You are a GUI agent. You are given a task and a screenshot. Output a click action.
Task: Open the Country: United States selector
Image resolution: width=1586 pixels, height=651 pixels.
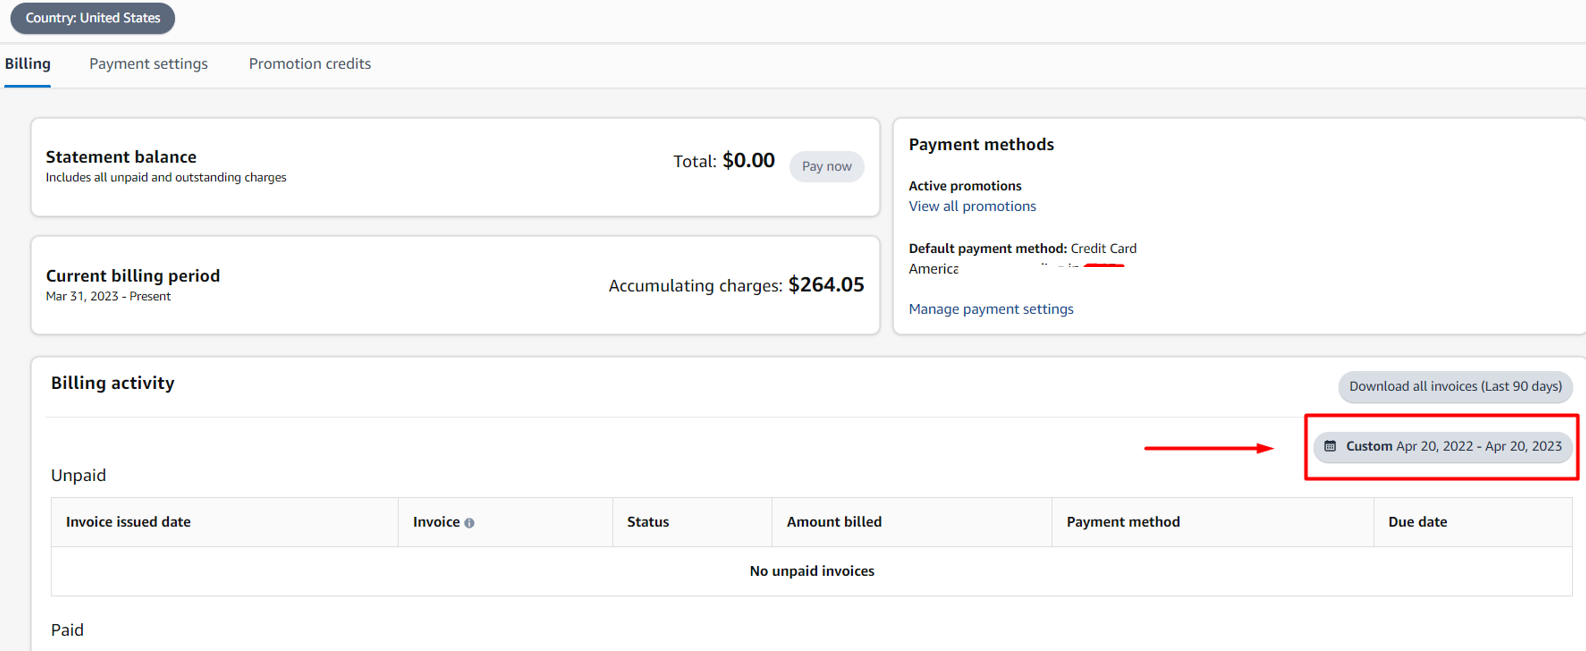(93, 18)
